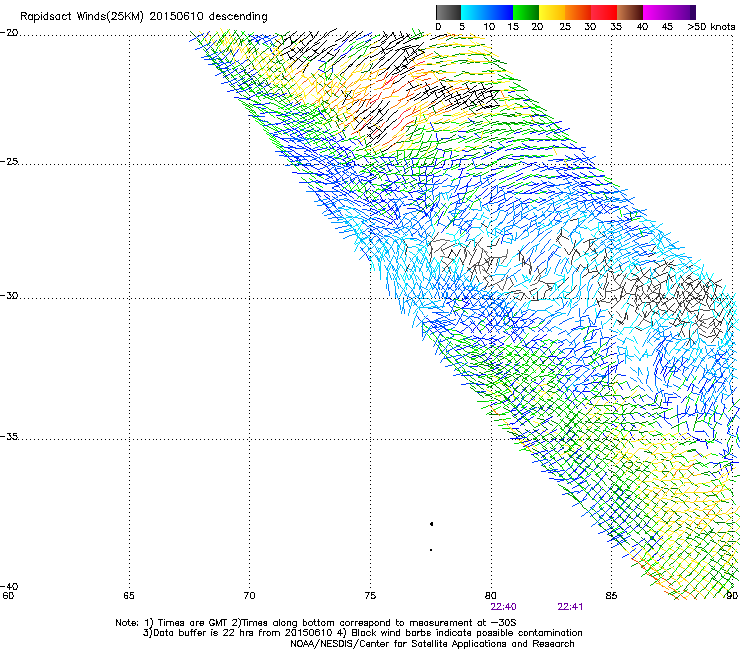740x650 pixels.
Task: Click the '>50 knots' legend label
Action: [x=711, y=27]
